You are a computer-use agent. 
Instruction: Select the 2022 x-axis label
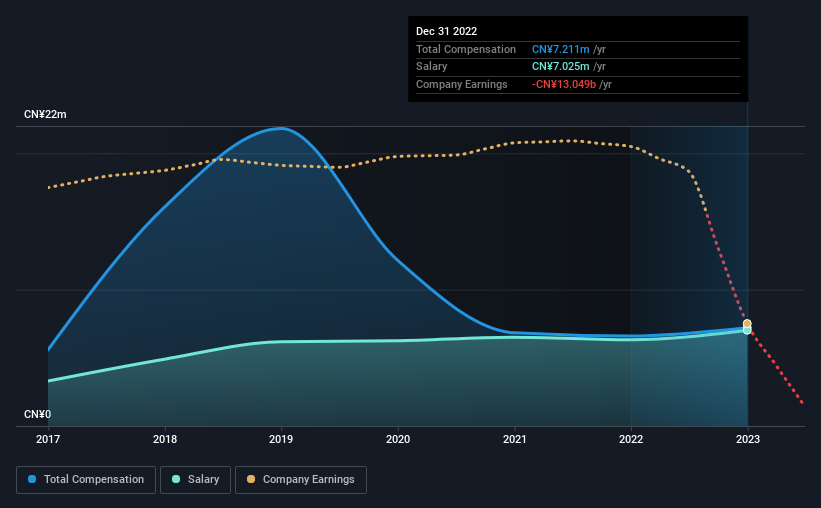[x=631, y=439]
